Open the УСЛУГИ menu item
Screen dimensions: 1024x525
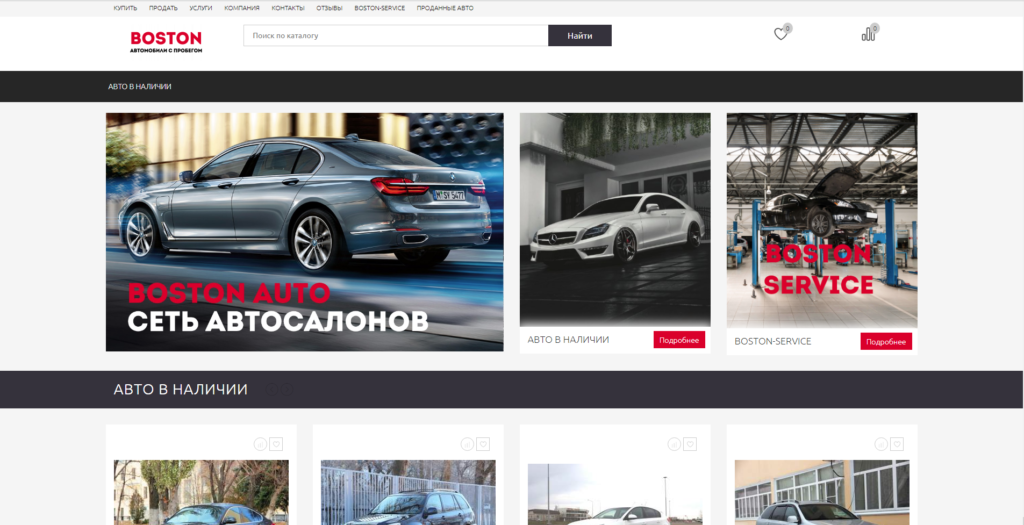click(x=200, y=8)
